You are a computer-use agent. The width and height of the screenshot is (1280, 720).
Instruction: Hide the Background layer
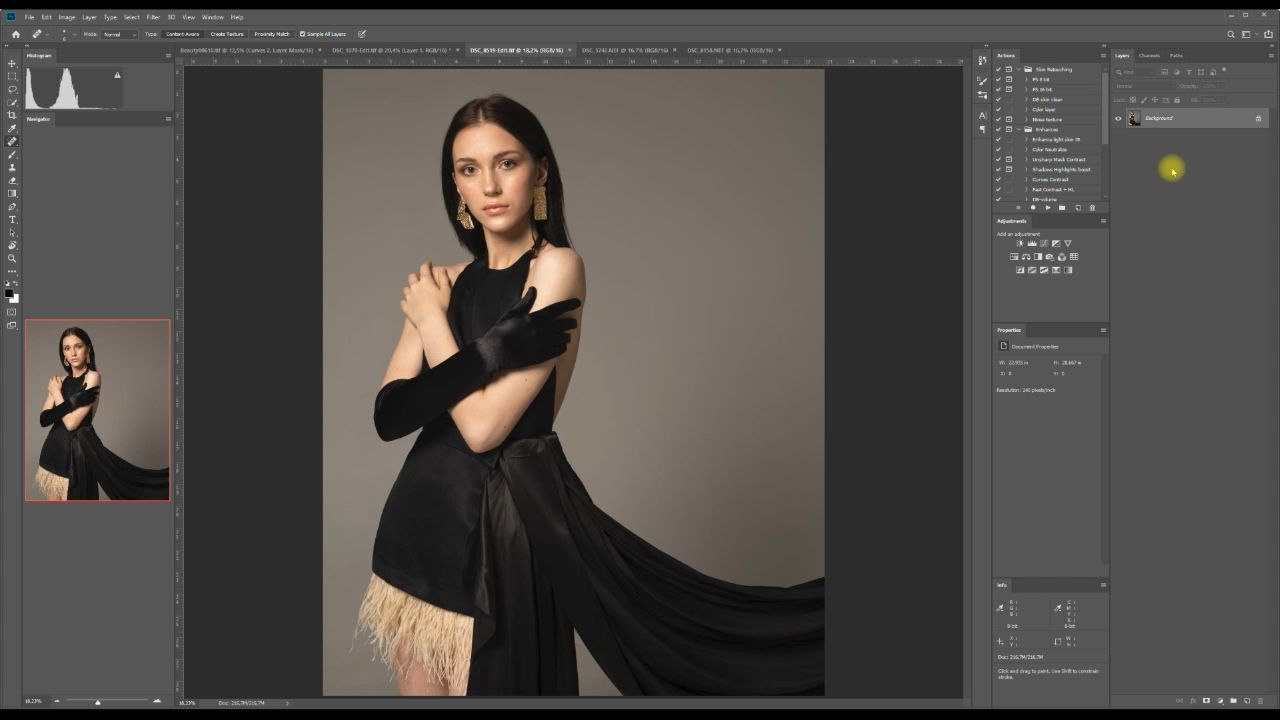click(1117, 118)
